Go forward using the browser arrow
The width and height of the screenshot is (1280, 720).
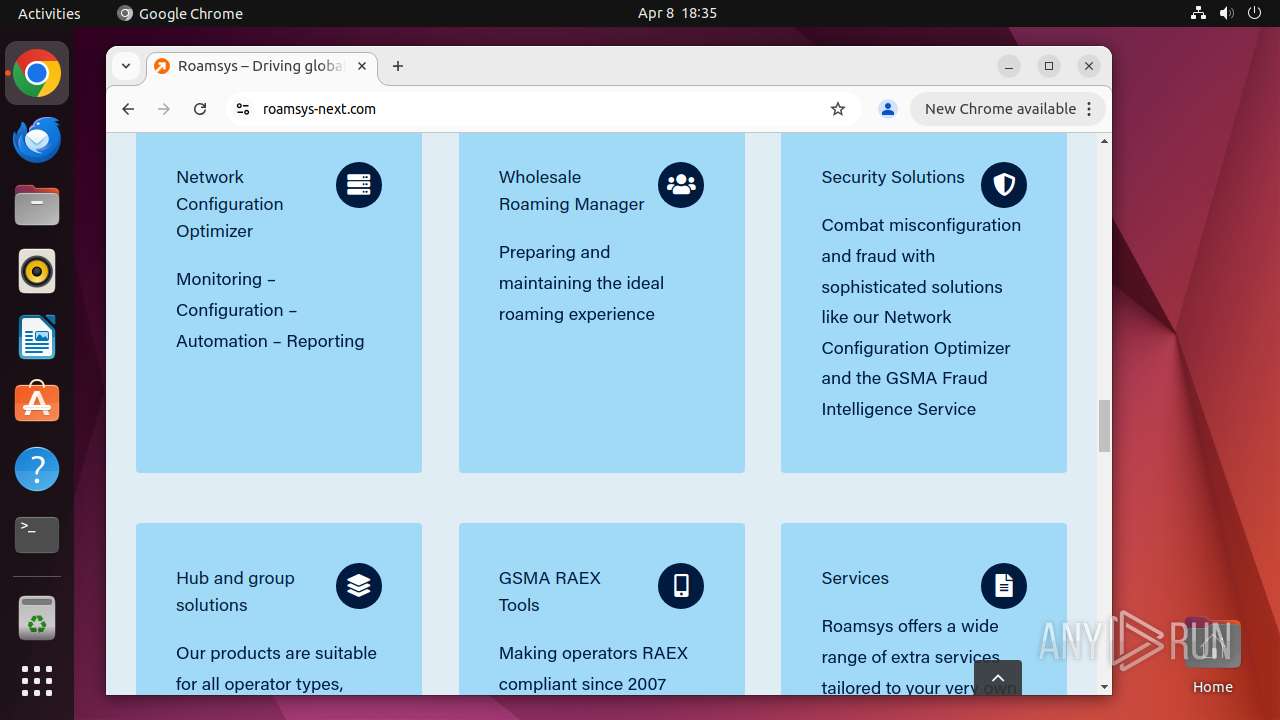pos(164,109)
